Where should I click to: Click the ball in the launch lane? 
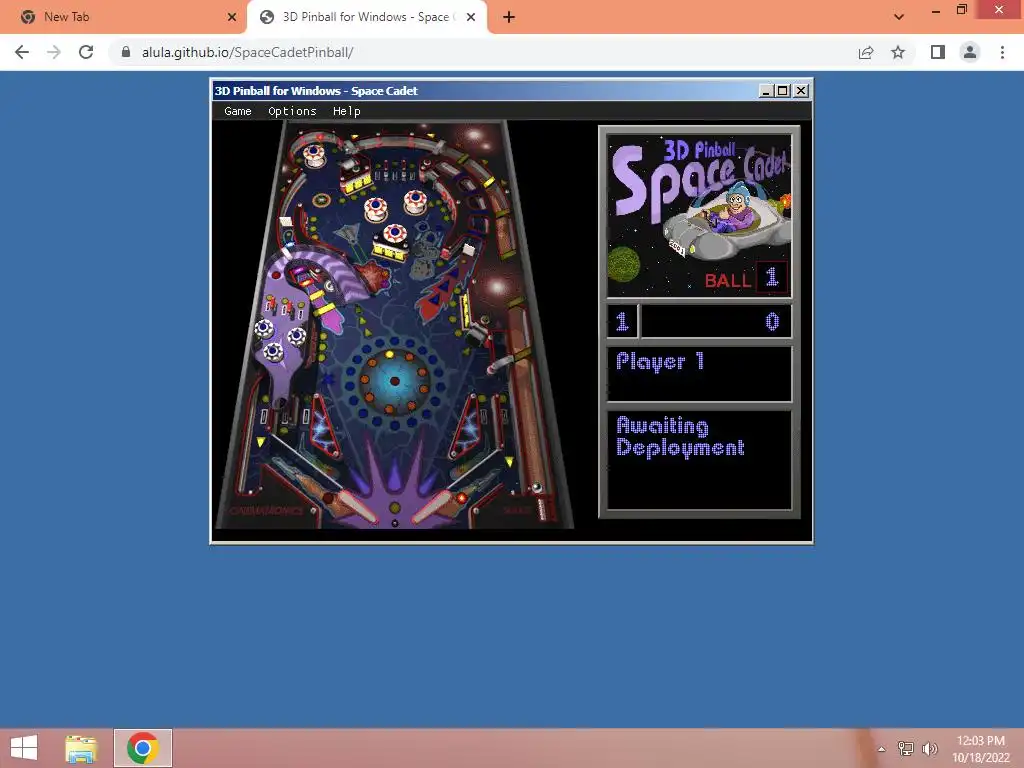[x=537, y=487]
